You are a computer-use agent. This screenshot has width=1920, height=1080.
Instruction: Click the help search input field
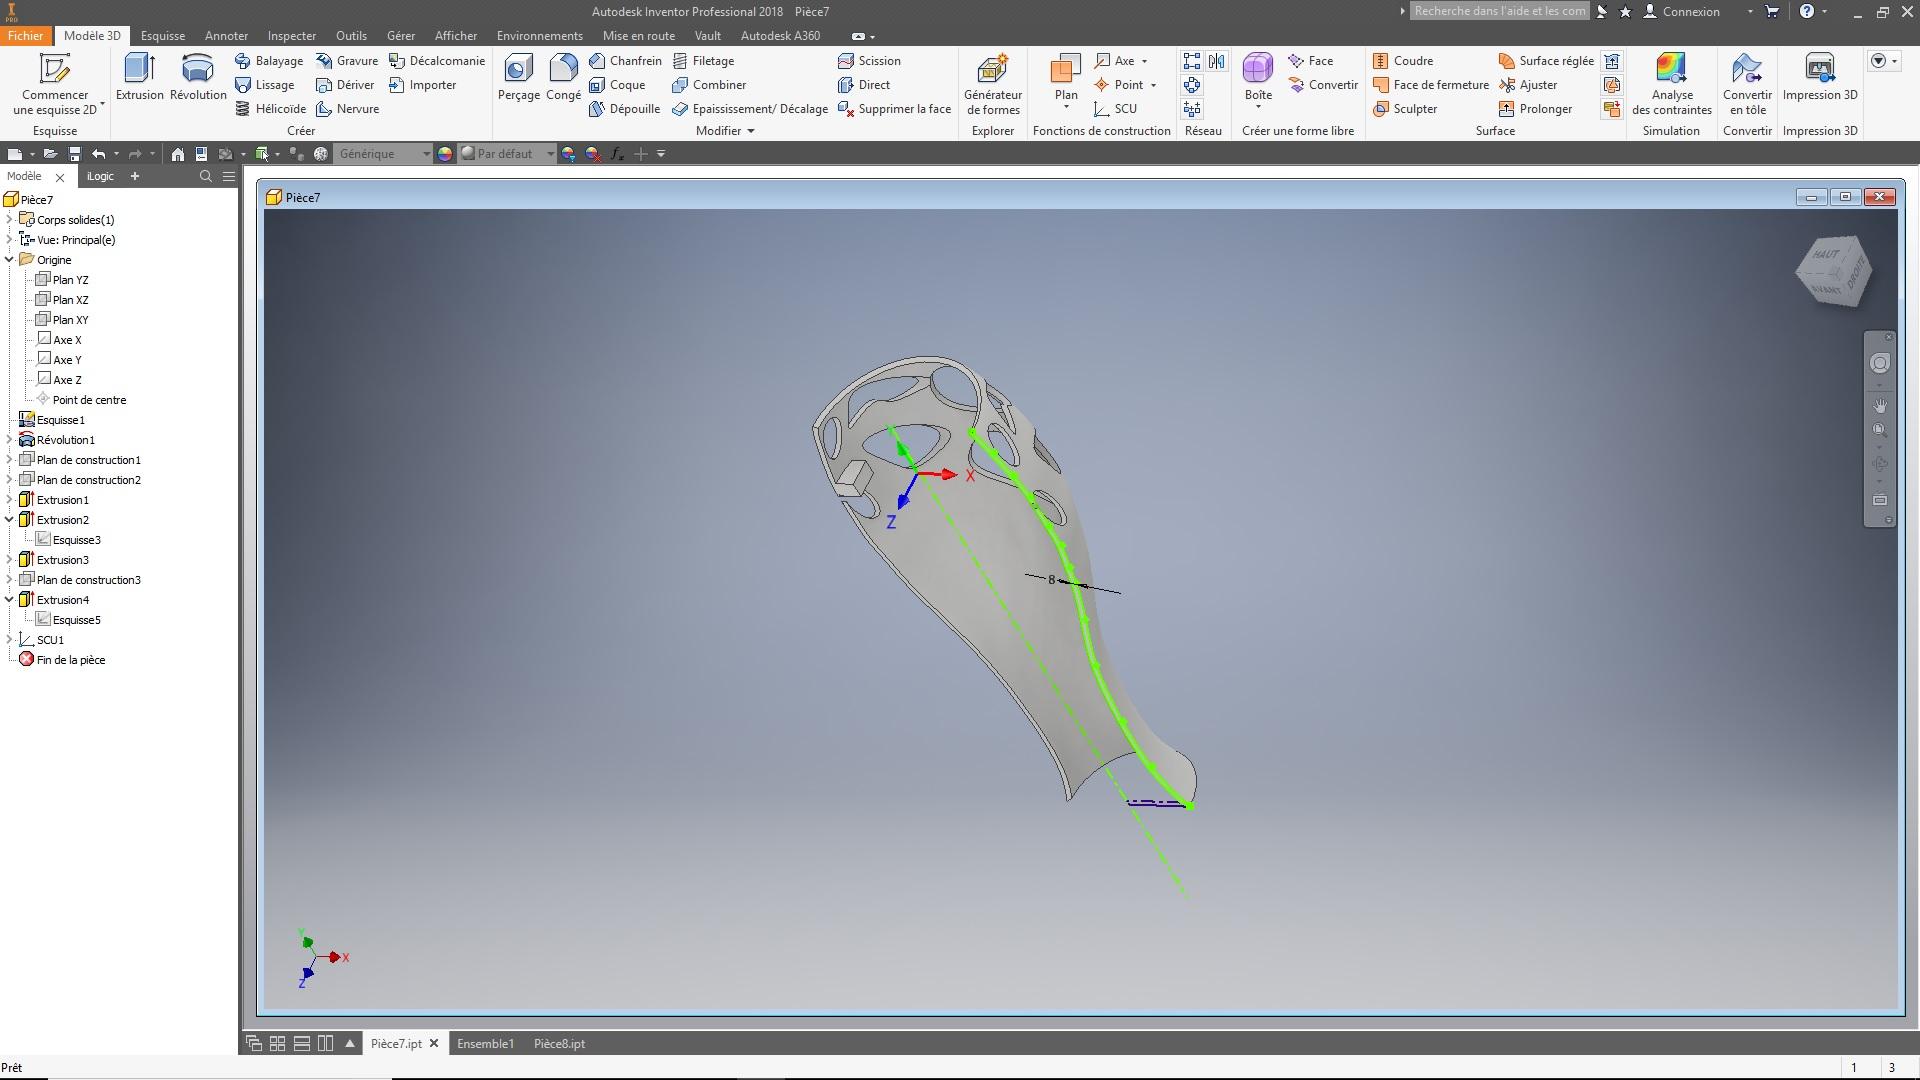1499,11
